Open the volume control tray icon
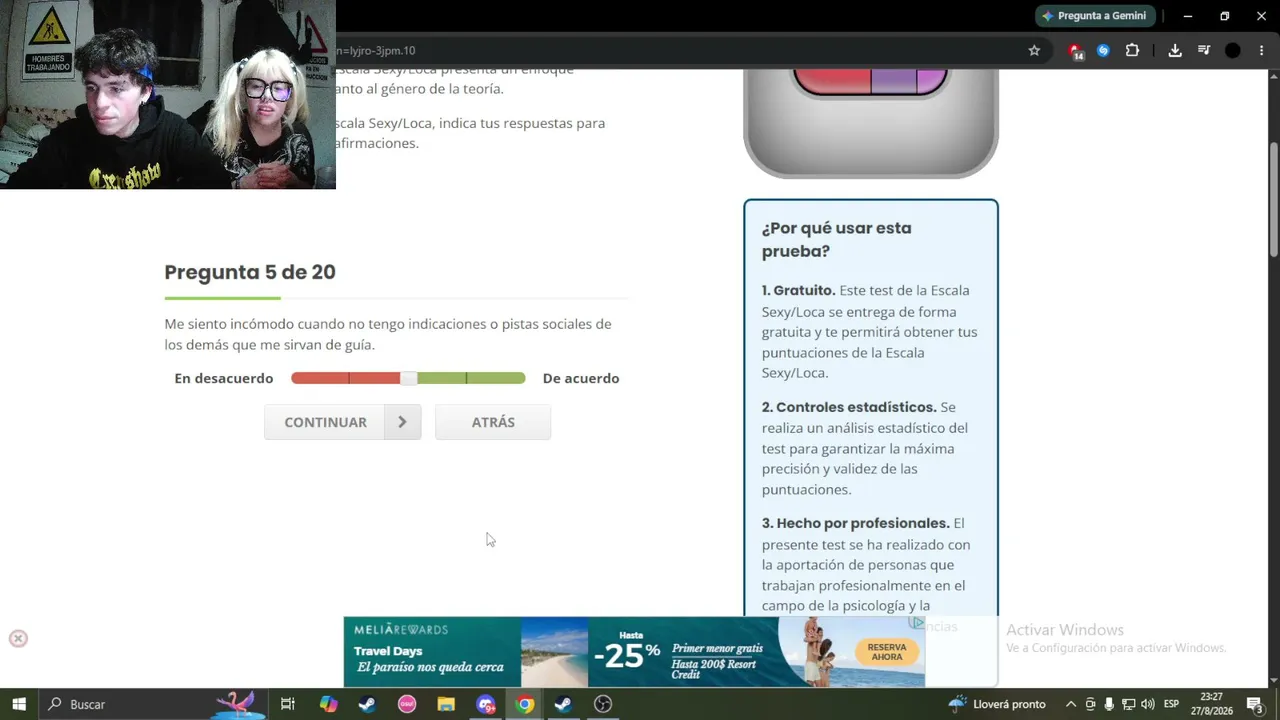 pos(1147,704)
